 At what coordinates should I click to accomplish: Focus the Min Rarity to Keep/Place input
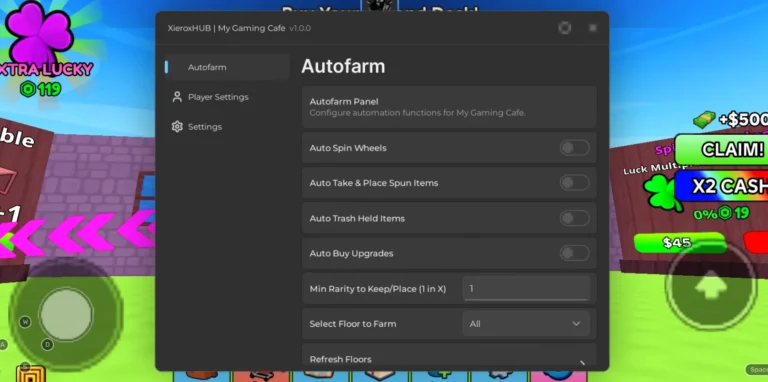coord(526,289)
